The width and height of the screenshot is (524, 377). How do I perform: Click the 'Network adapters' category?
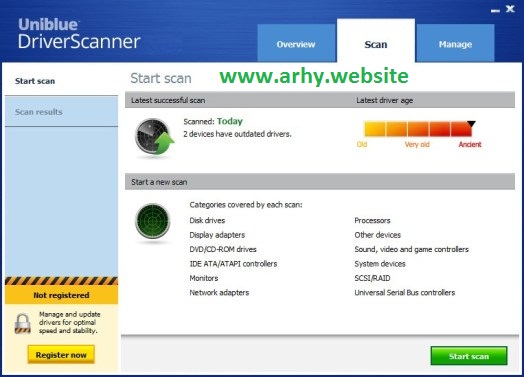[219, 292]
